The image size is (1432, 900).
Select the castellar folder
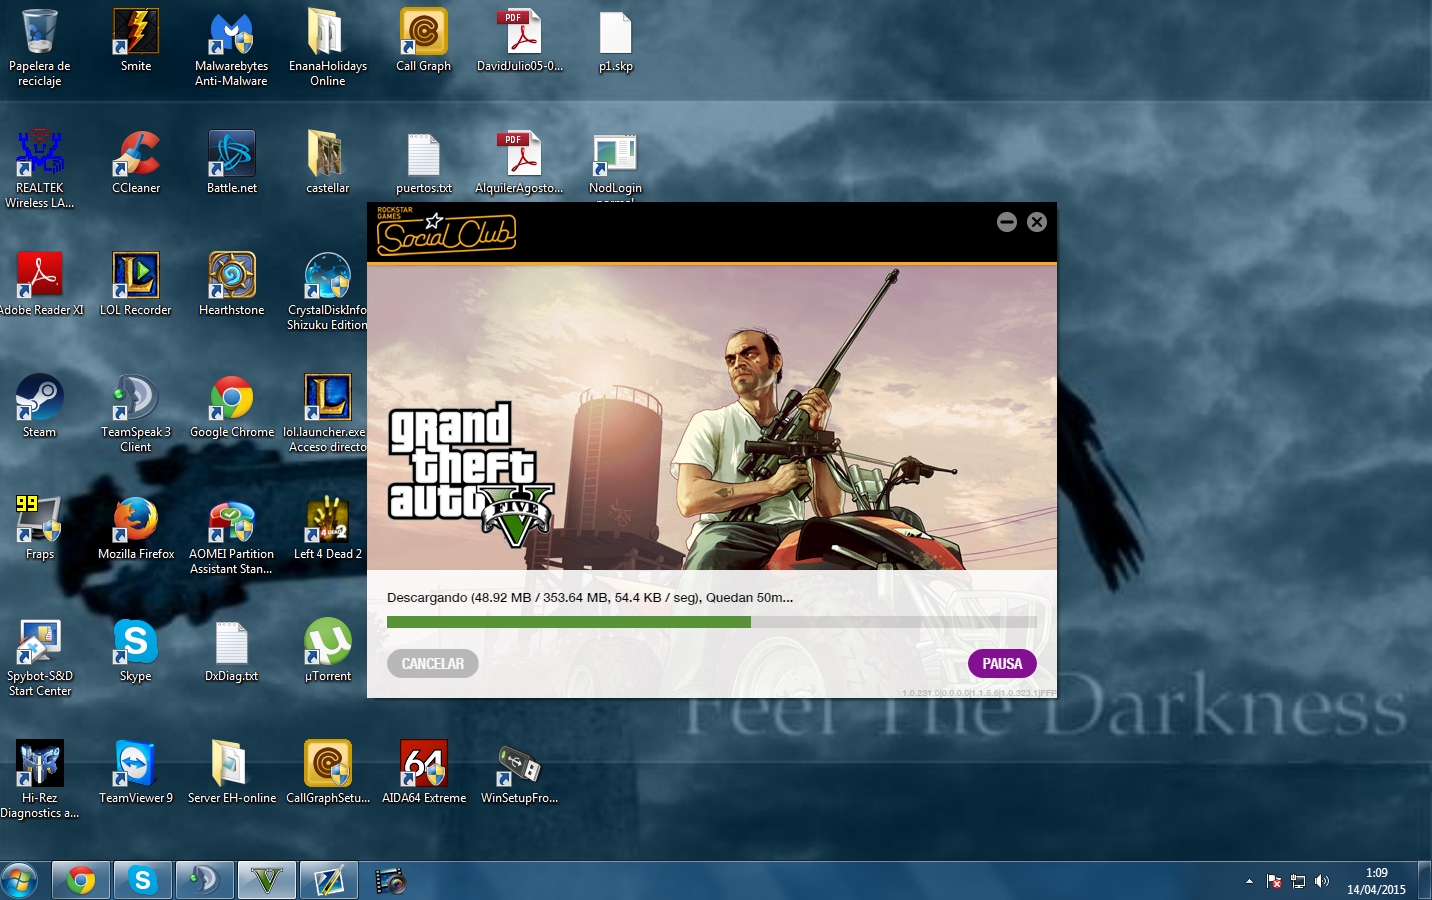tap(327, 163)
